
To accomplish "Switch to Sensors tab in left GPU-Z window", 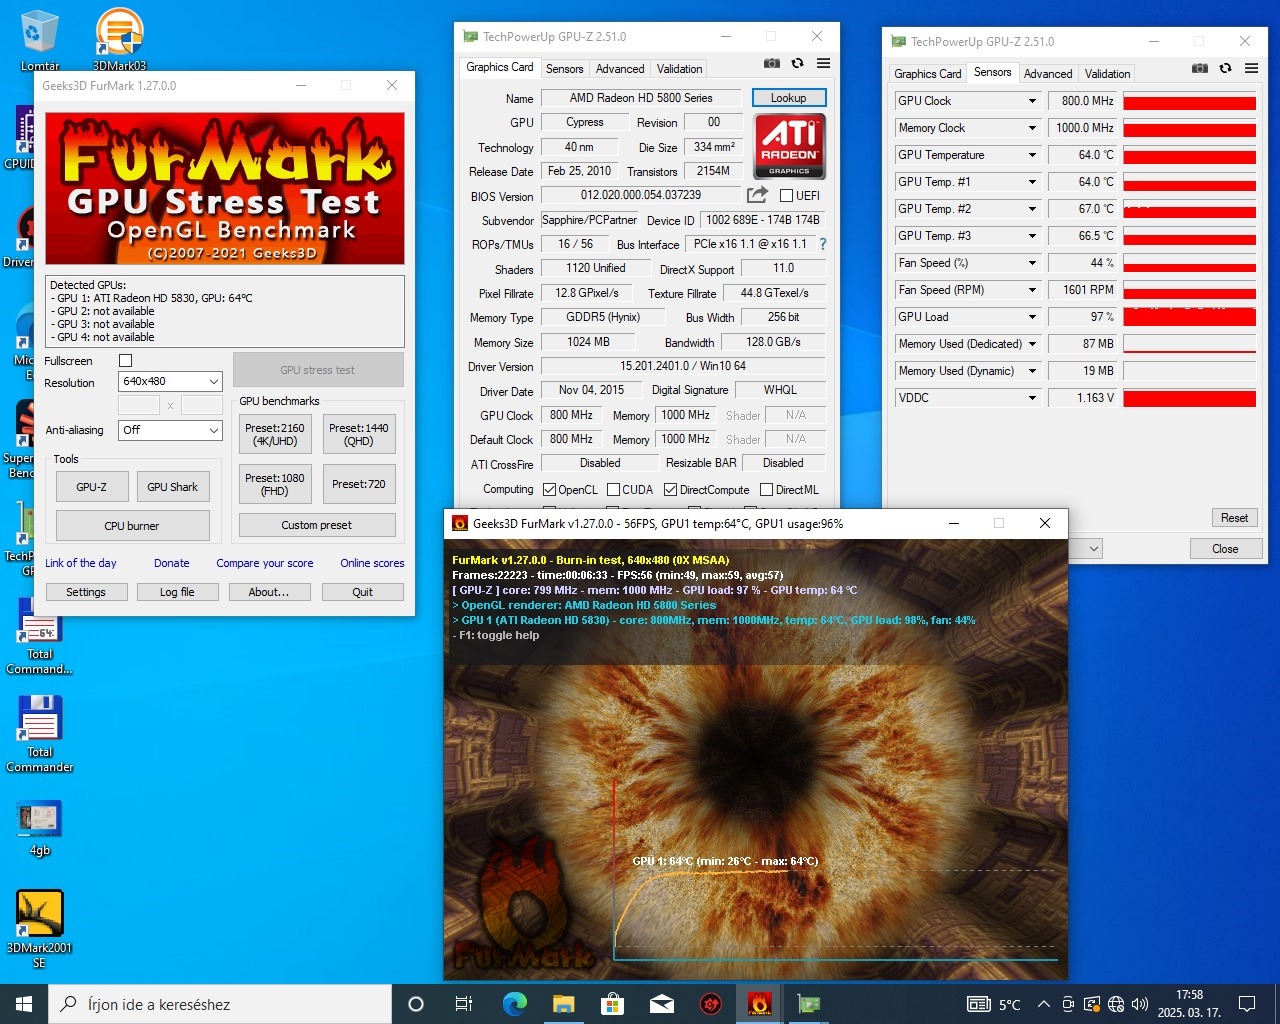I will coord(564,69).
